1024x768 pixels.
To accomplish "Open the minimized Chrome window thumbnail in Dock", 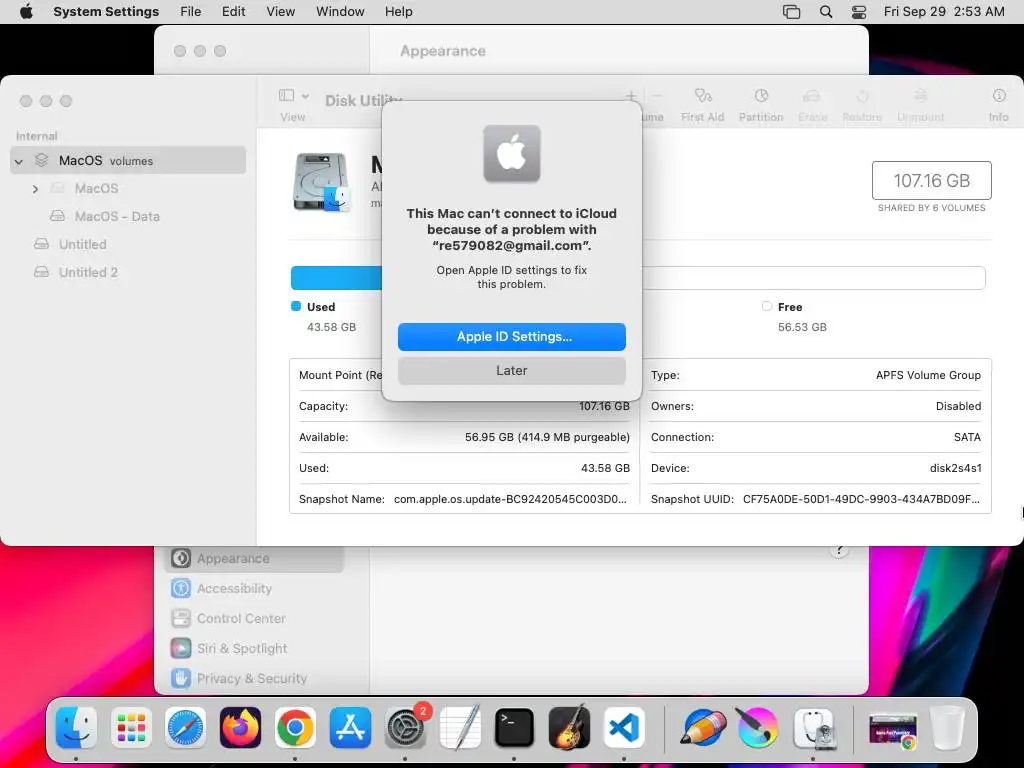I will point(893,730).
